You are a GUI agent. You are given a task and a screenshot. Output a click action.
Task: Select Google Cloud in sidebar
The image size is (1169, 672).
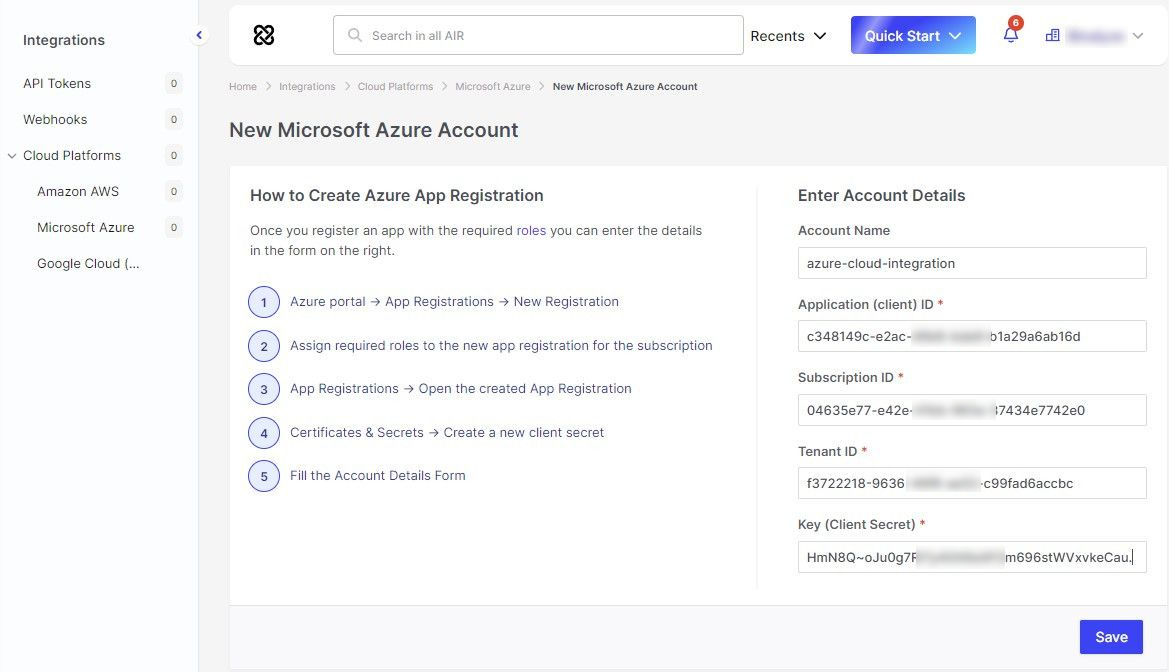(88, 264)
